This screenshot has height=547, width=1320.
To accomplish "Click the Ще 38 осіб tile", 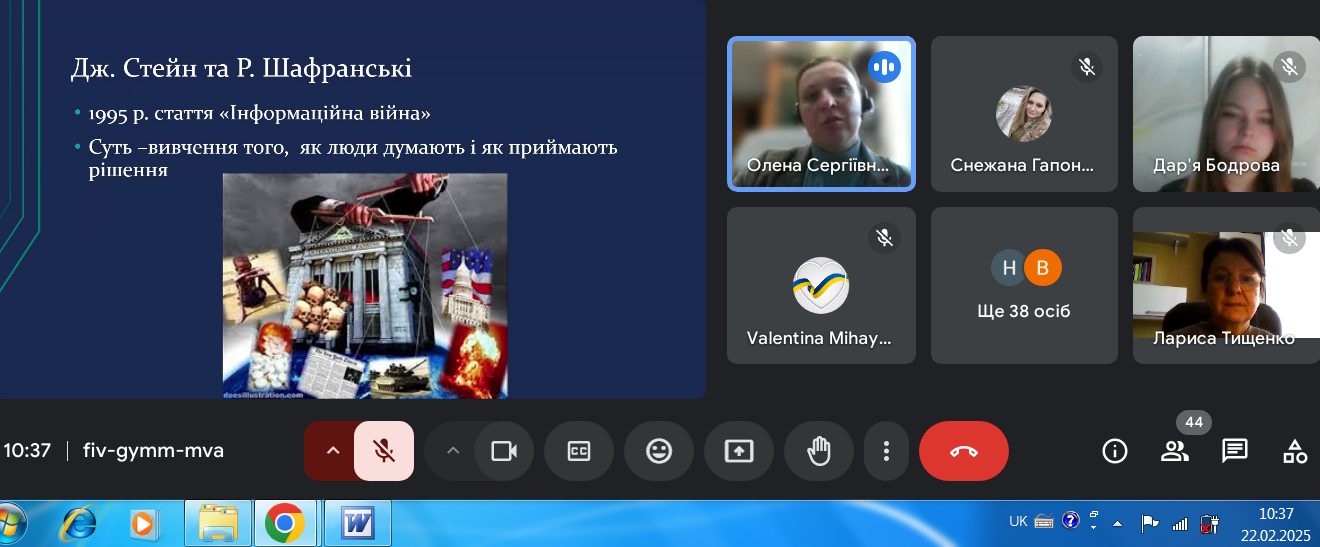I will click(1024, 285).
